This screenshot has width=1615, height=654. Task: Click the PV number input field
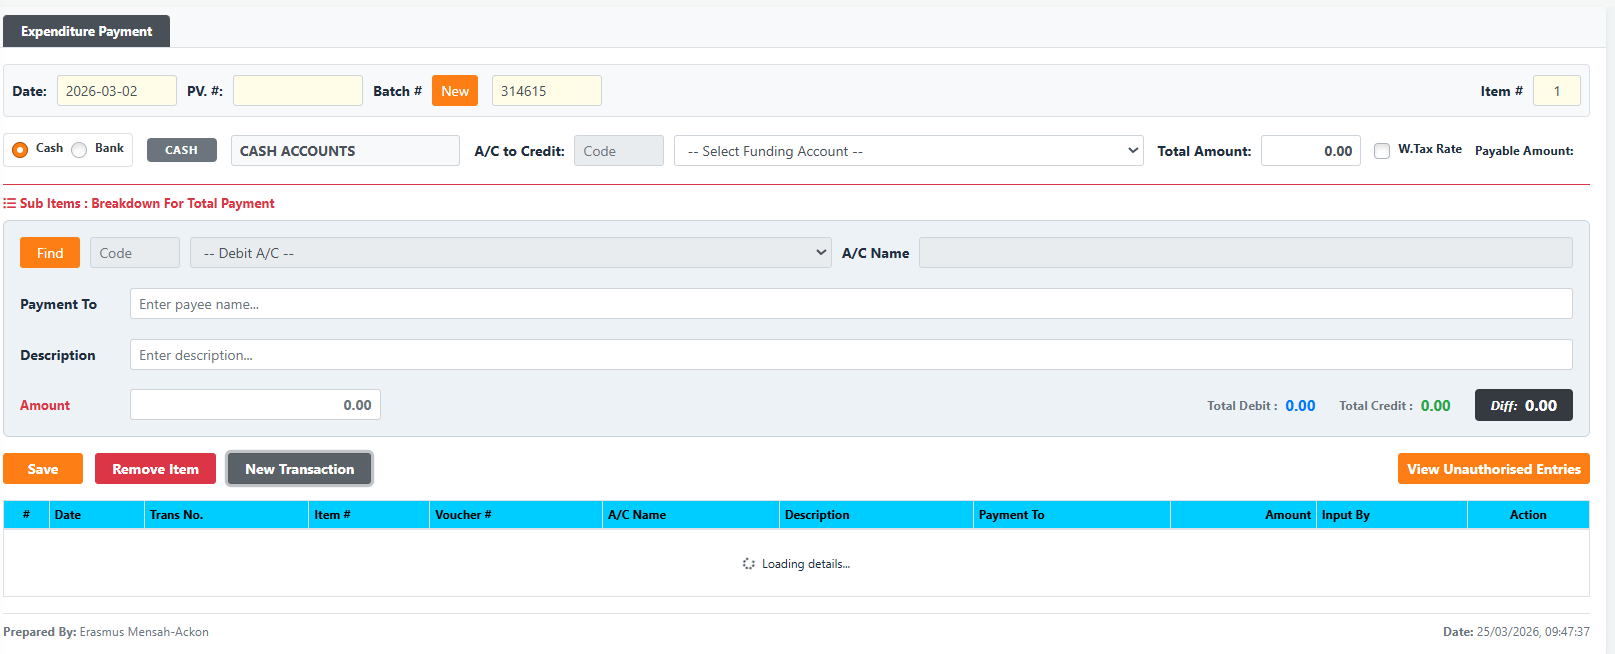click(297, 91)
